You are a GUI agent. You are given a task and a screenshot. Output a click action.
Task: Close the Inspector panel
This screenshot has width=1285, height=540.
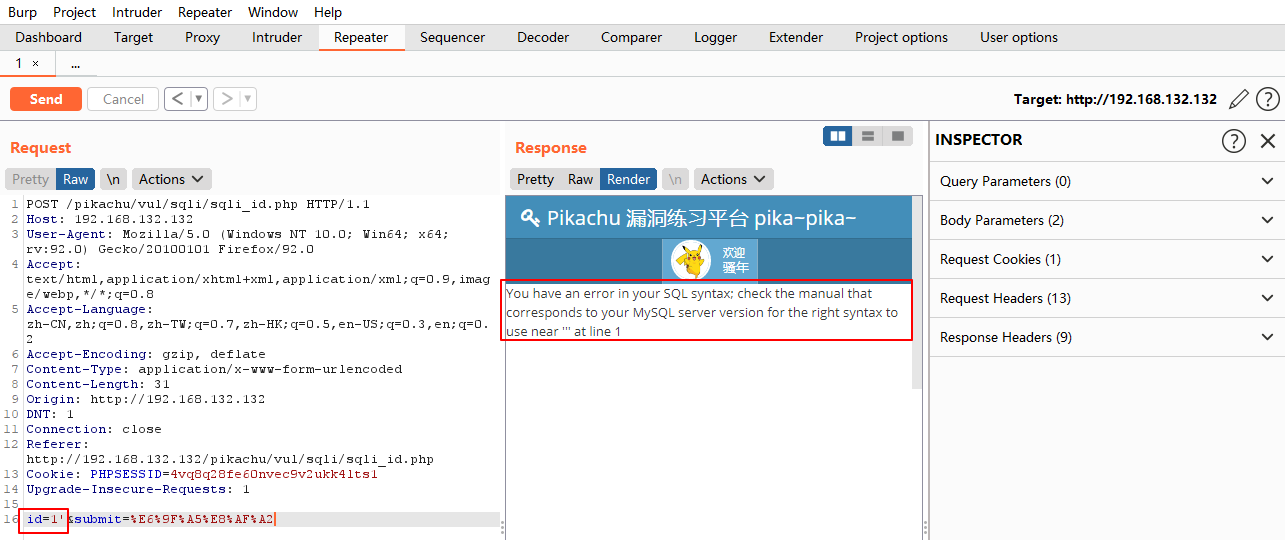pos(1268,141)
